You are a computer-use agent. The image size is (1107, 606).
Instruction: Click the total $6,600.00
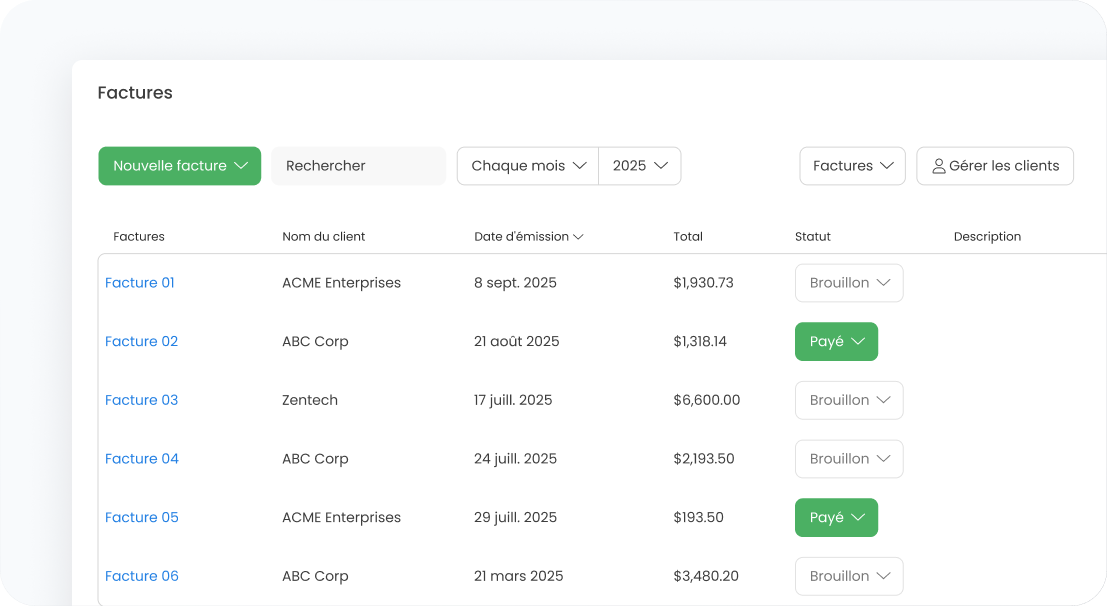707,400
